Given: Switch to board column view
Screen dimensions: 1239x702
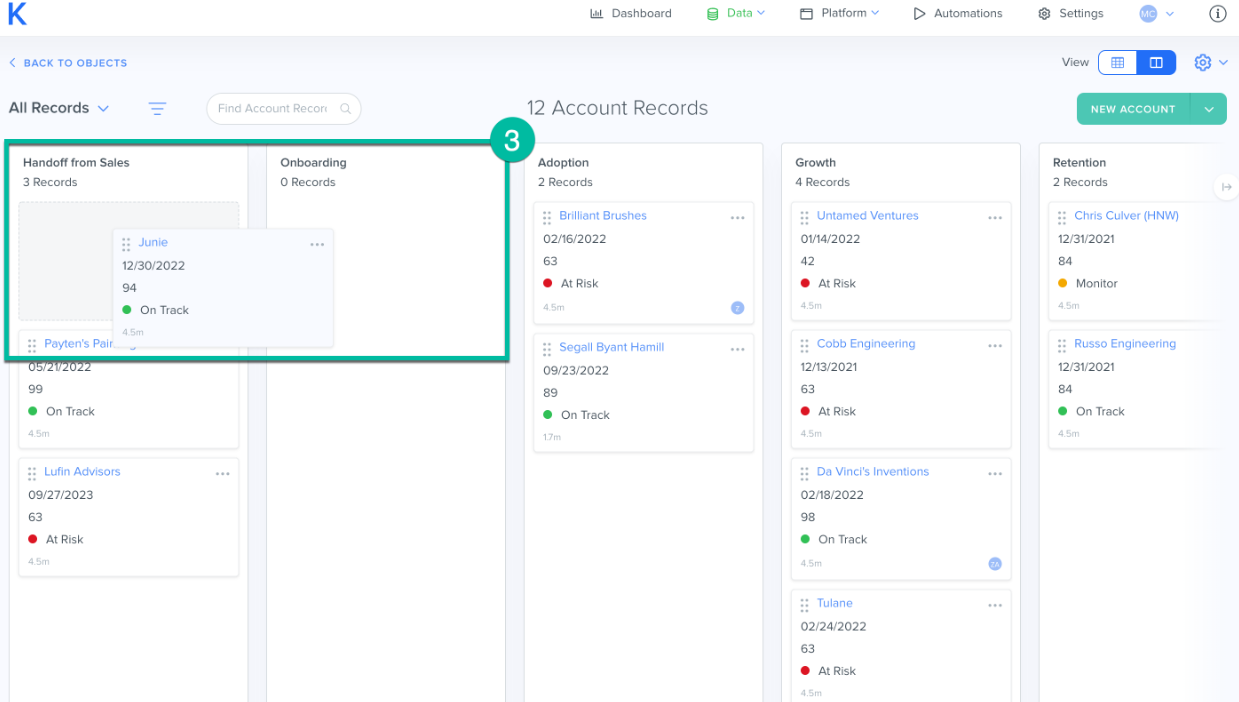Looking at the screenshot, I should [x=1156, y=62].
